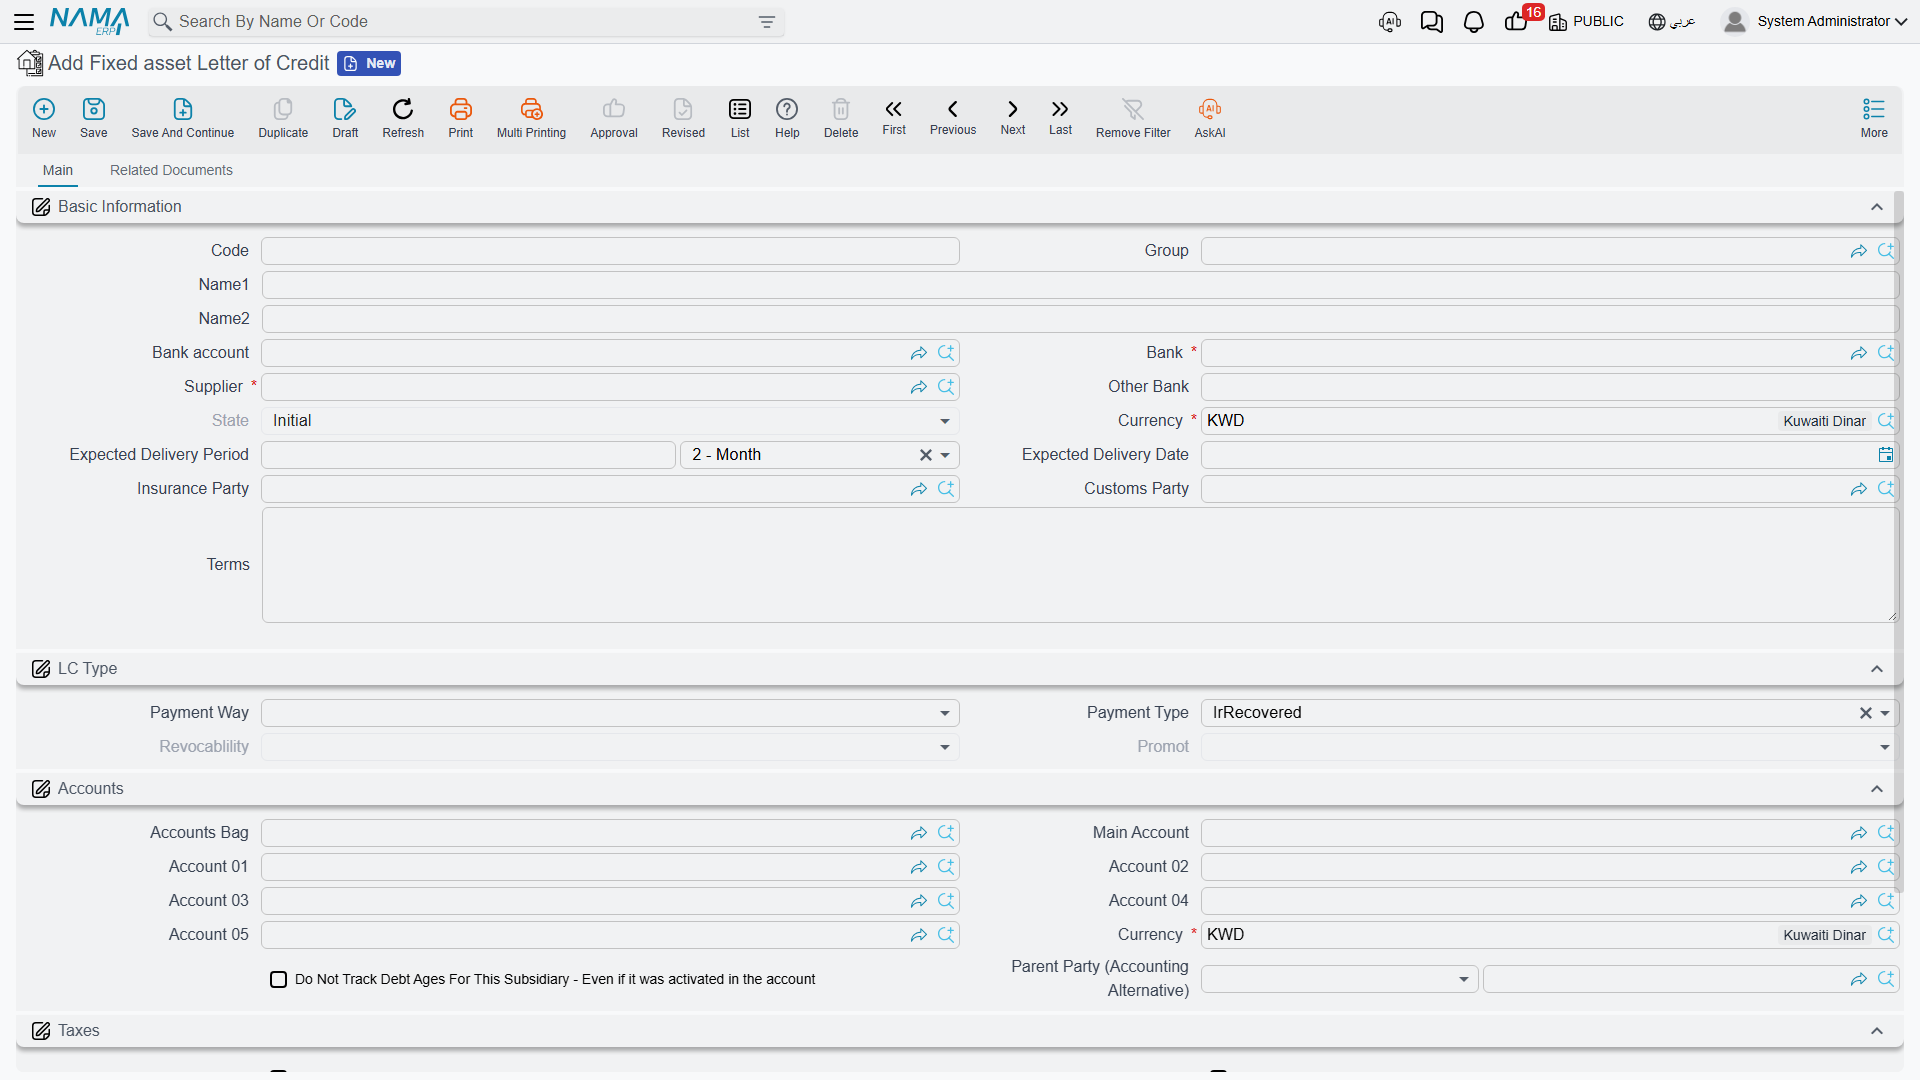Open the State dropdown
This screenshot has height=1080, width=1920.
point(944,421)
